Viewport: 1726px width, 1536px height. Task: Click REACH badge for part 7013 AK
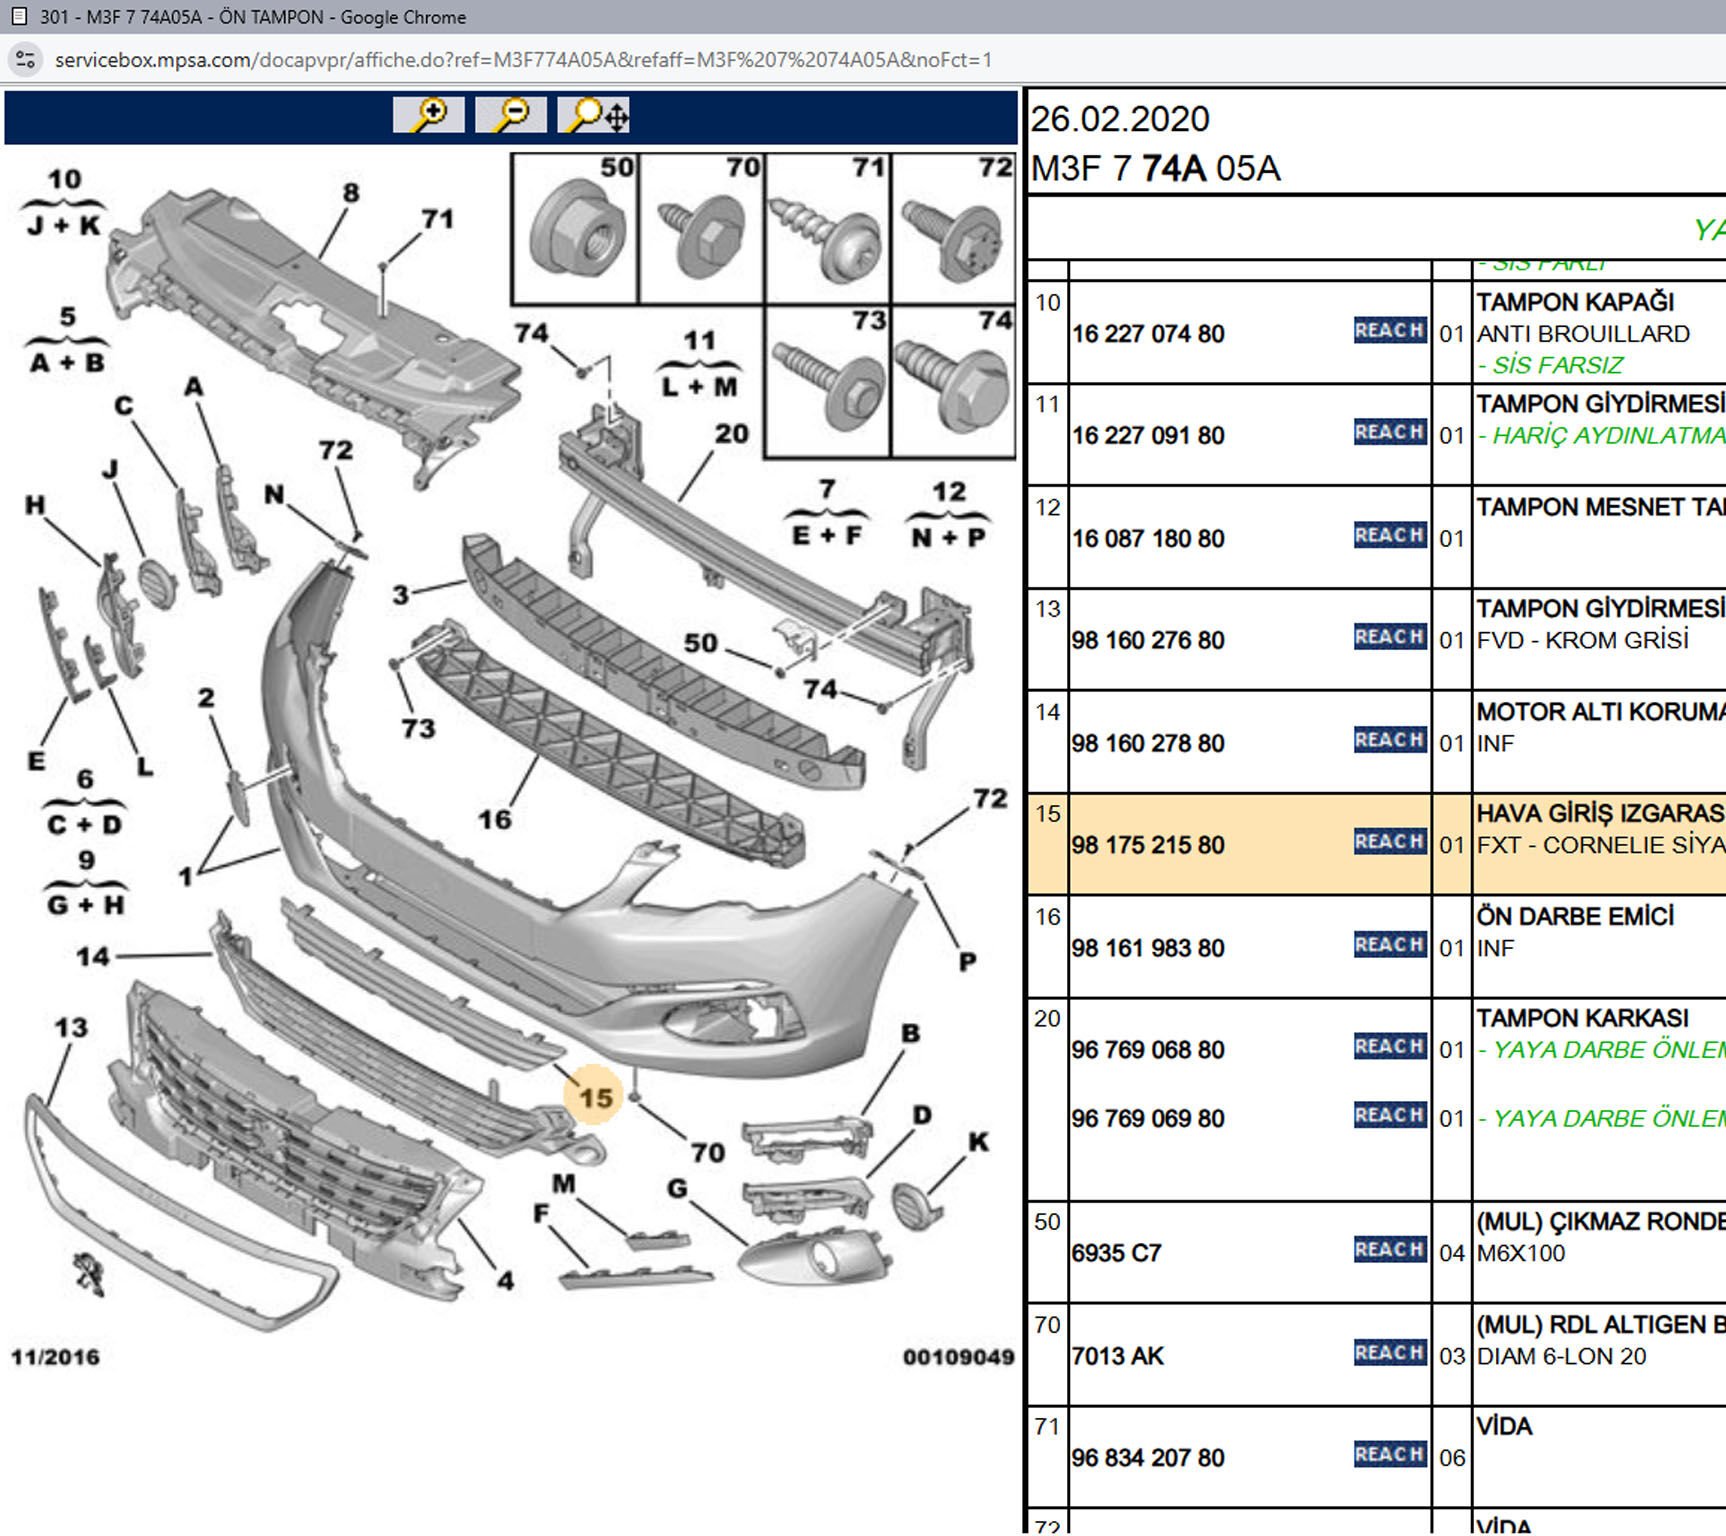point(1389,1353)
